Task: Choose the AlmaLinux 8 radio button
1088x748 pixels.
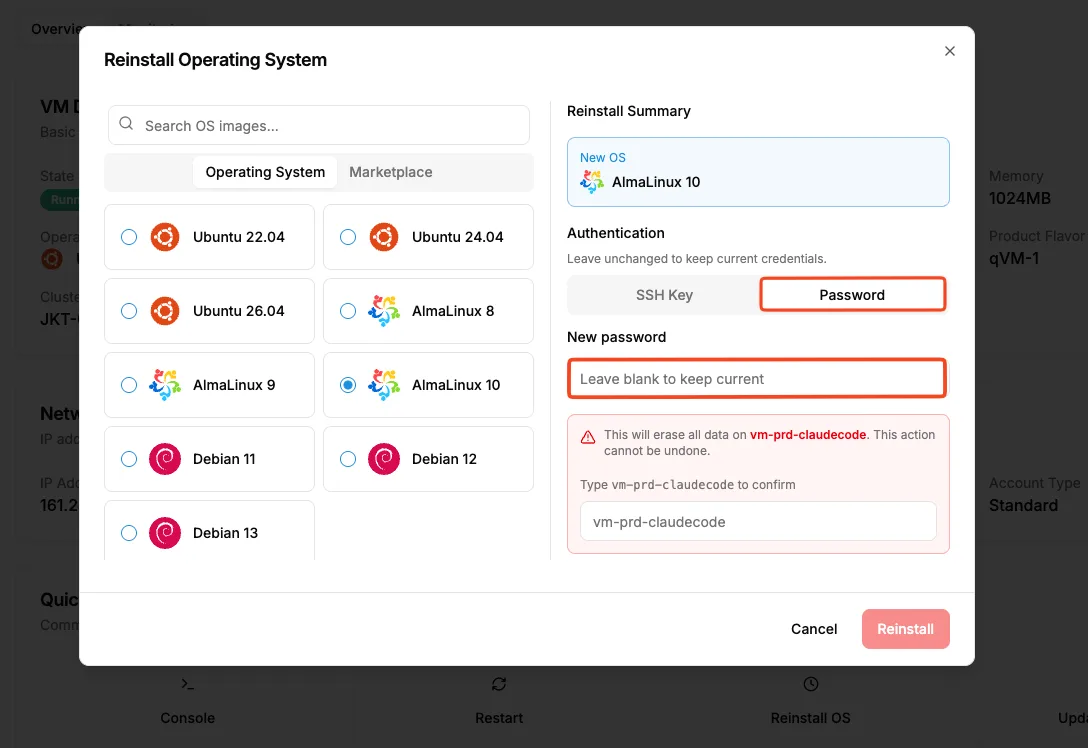Action: 348,311
